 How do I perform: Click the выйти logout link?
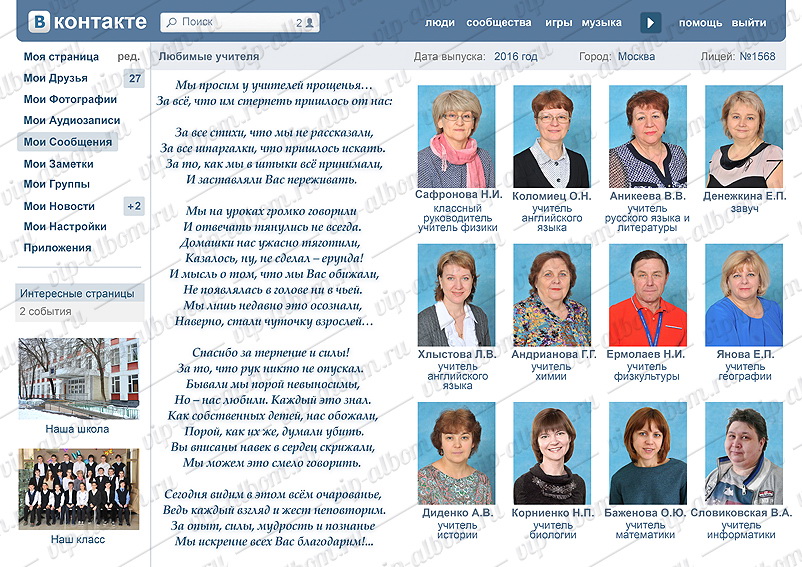749,22
